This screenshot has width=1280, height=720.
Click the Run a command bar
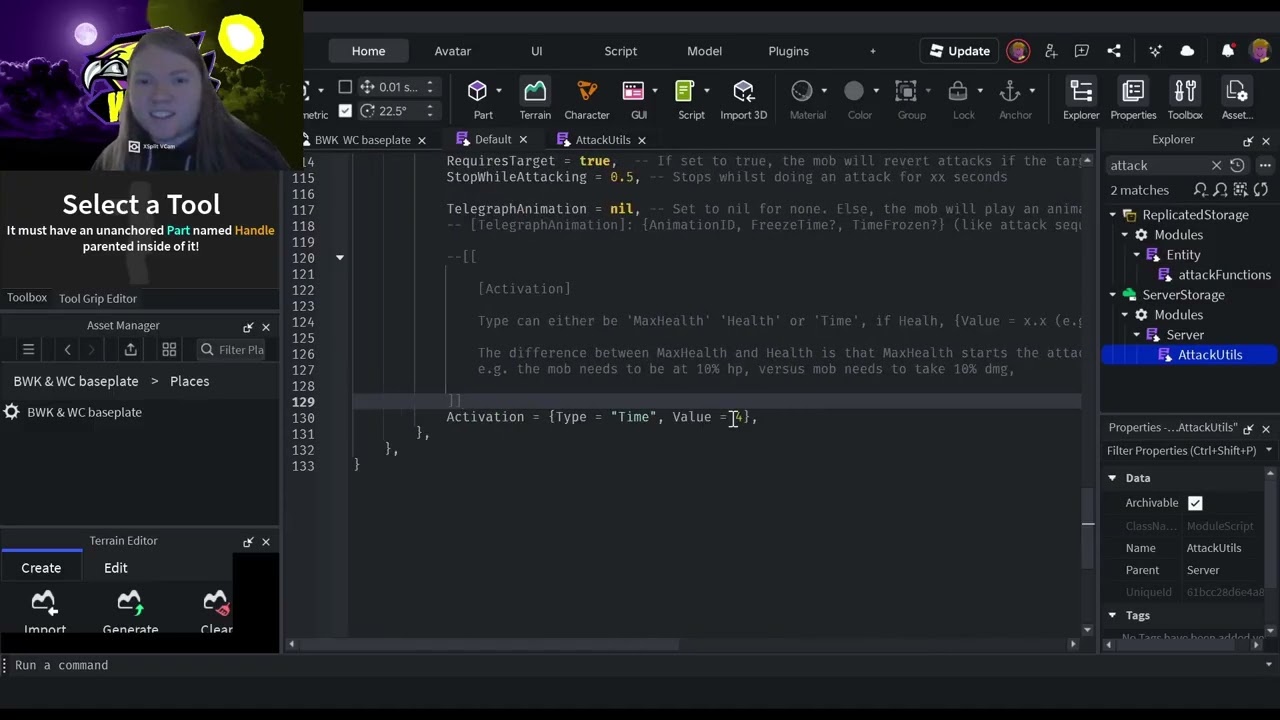pyautogui.click(x=640, y=665)
